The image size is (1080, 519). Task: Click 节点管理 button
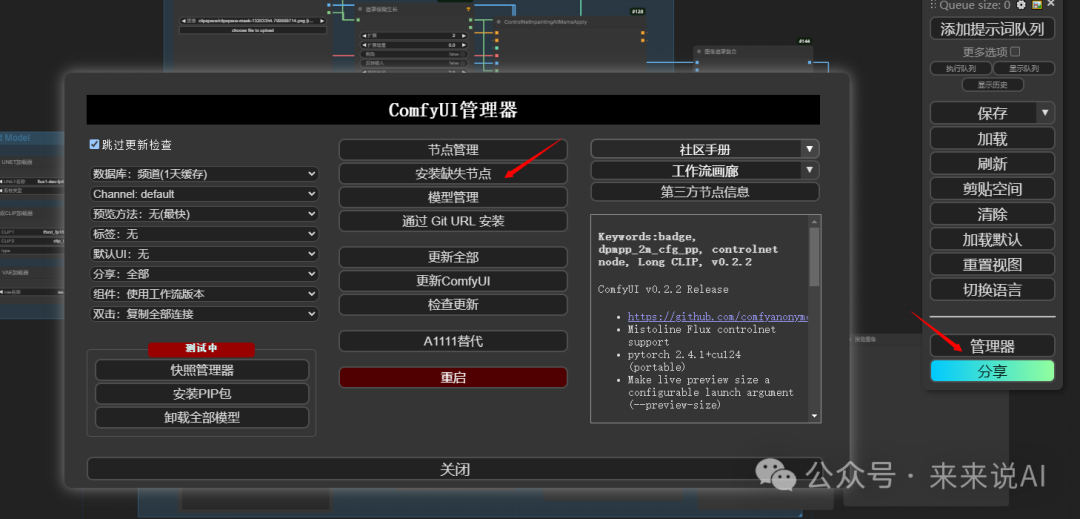coord(453,149)
